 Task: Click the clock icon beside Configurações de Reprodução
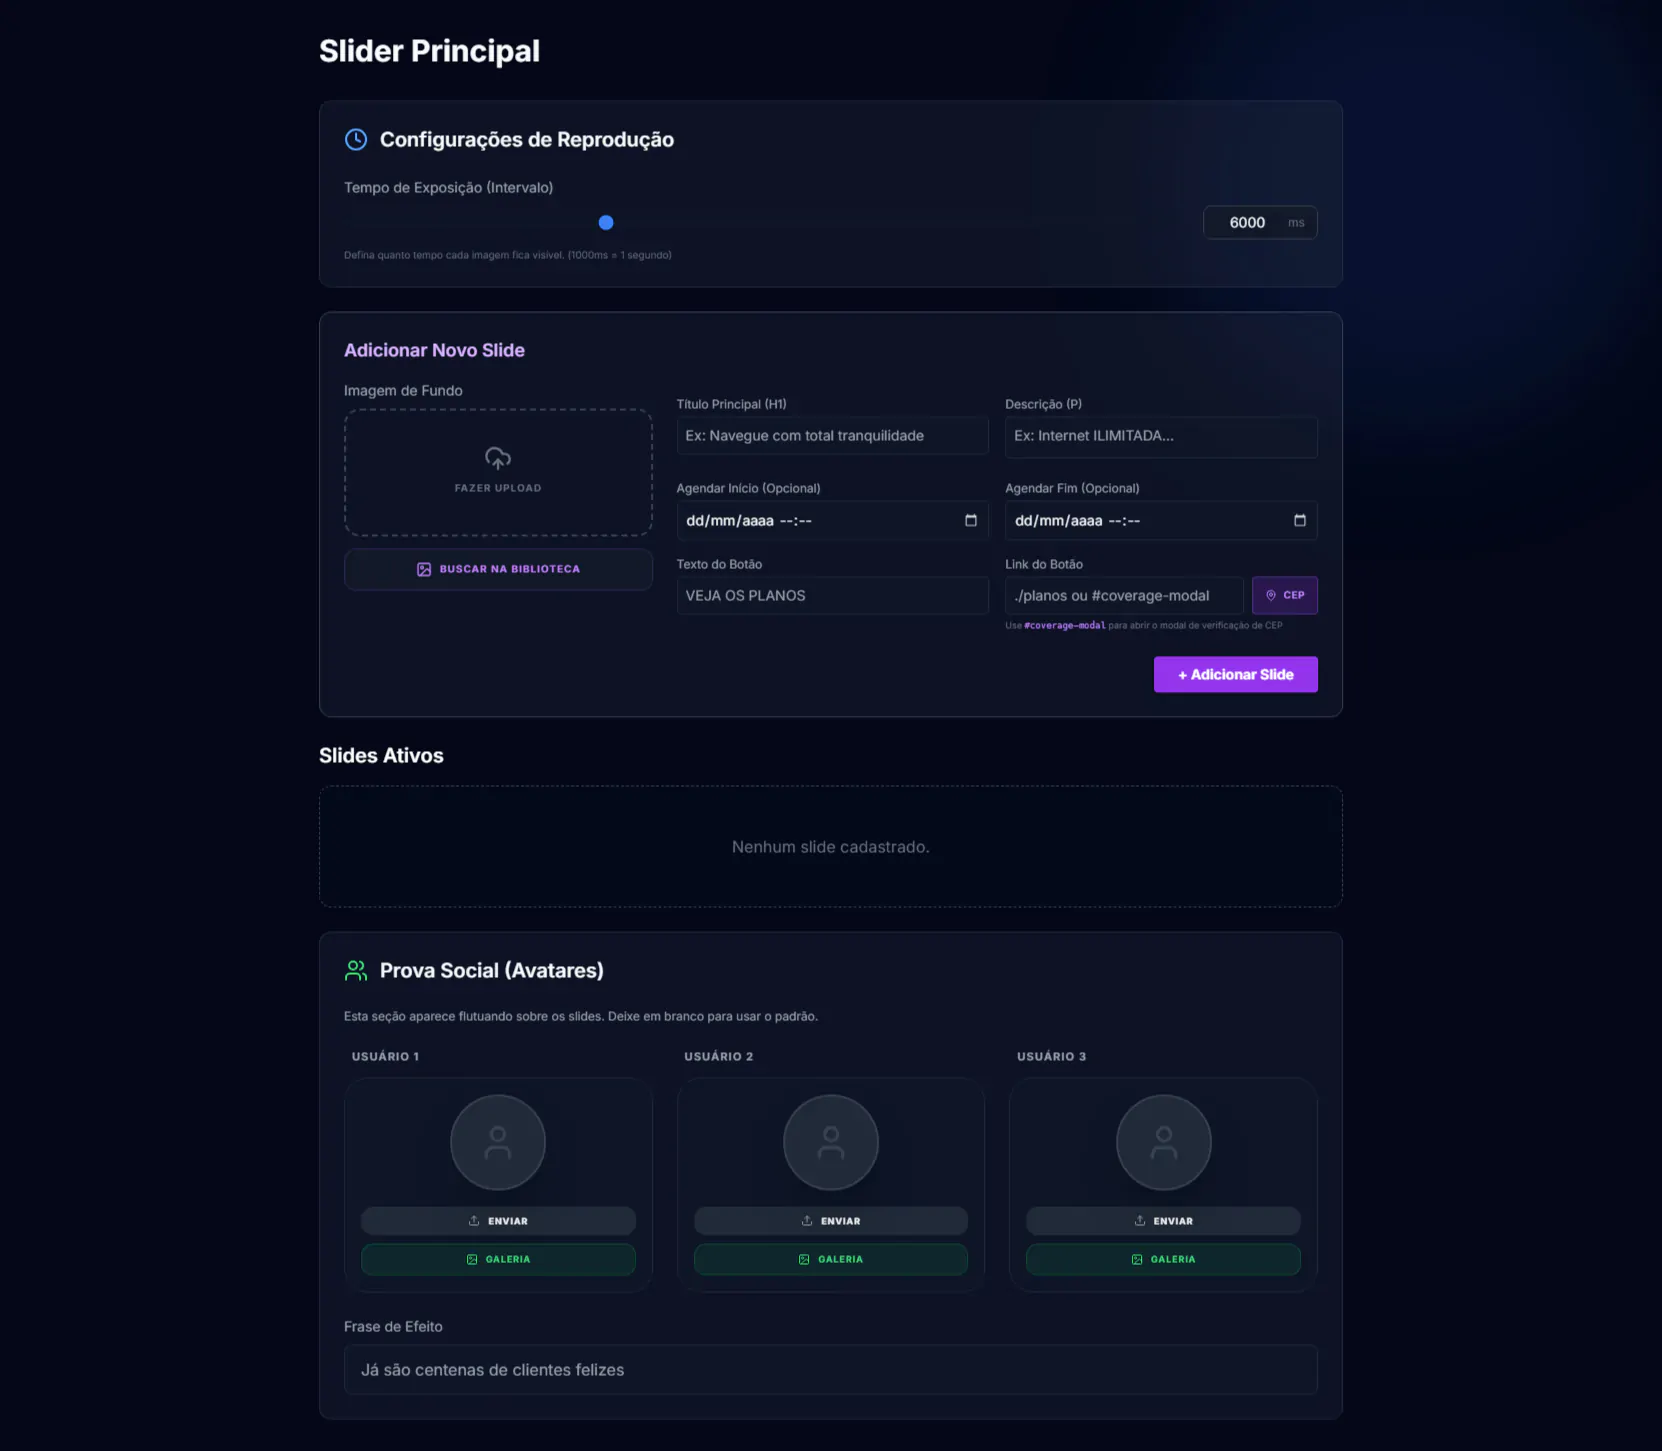point(356,140)
